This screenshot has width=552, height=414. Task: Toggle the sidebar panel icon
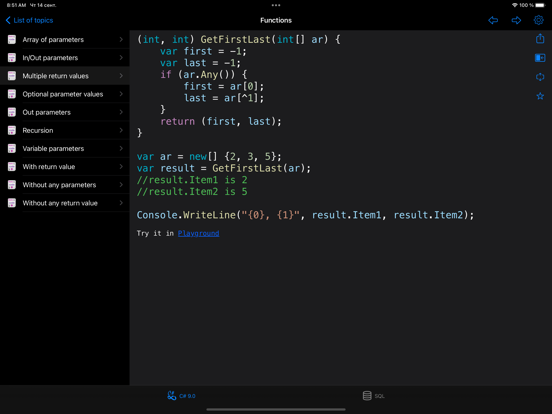point(540,58)
